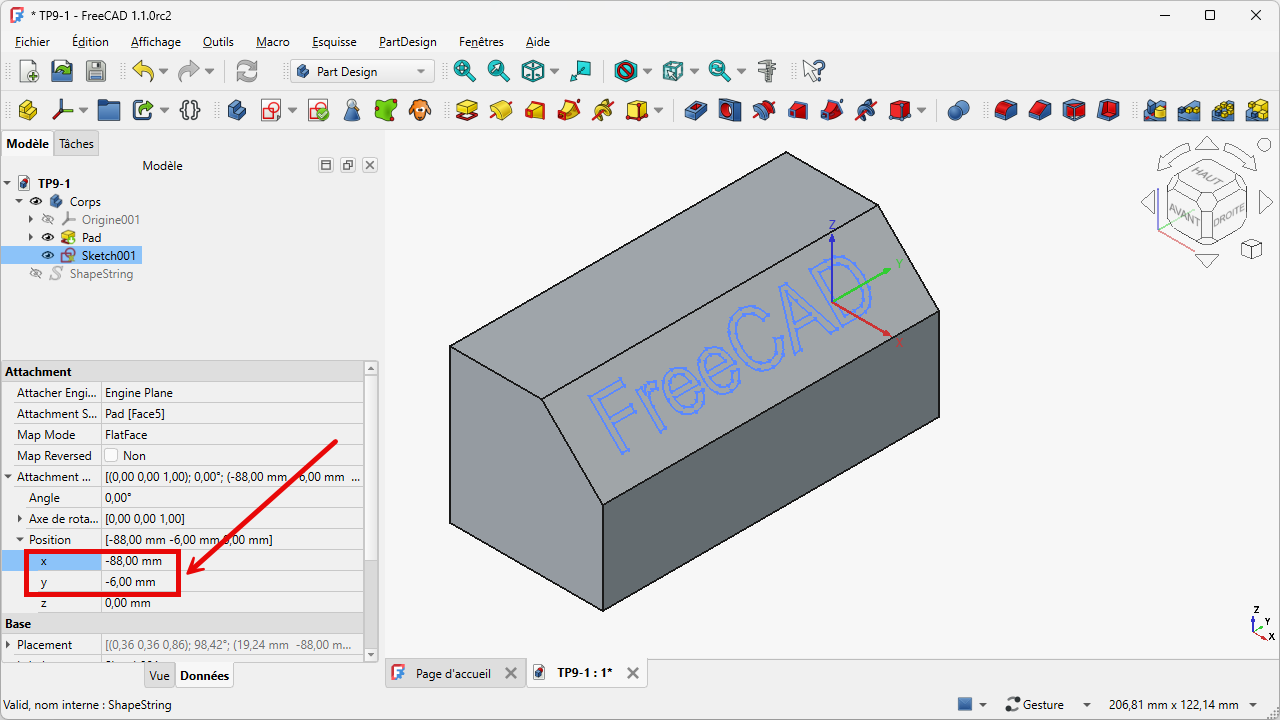This screenshot has height=720, width=1280.
Task: Hide the Pad feature via eye icon
Action: [x=48, y=238]
